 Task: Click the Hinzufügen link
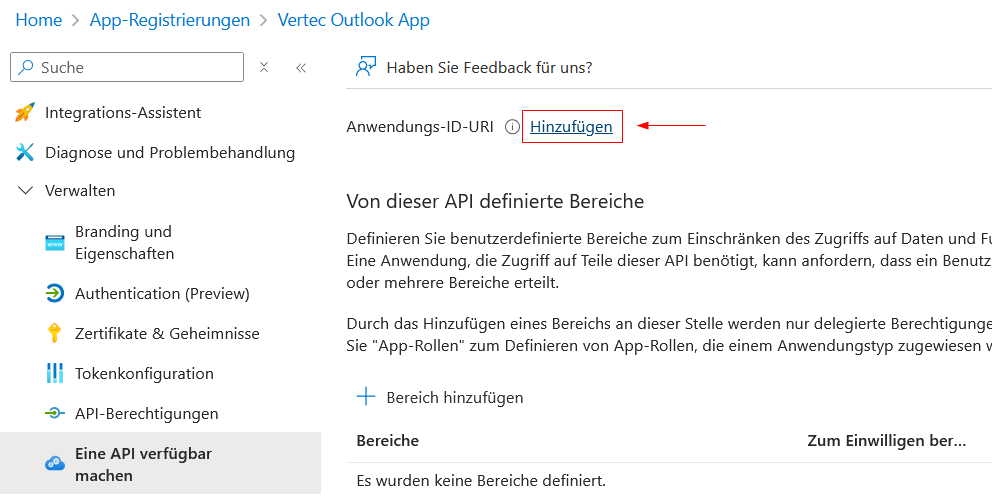(x=571, y=127)
